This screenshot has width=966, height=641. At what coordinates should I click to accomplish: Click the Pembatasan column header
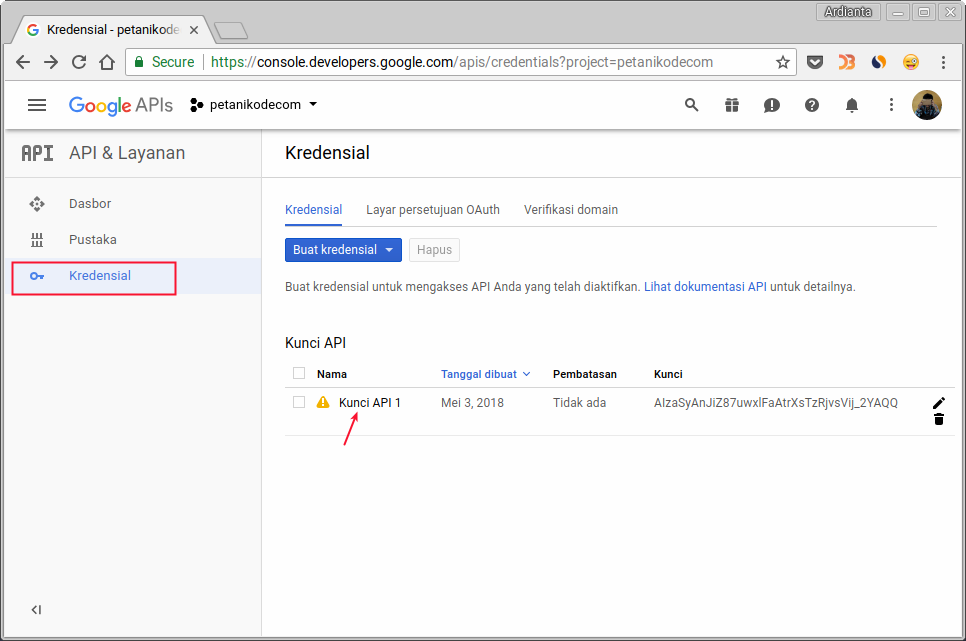pos(585,374)
